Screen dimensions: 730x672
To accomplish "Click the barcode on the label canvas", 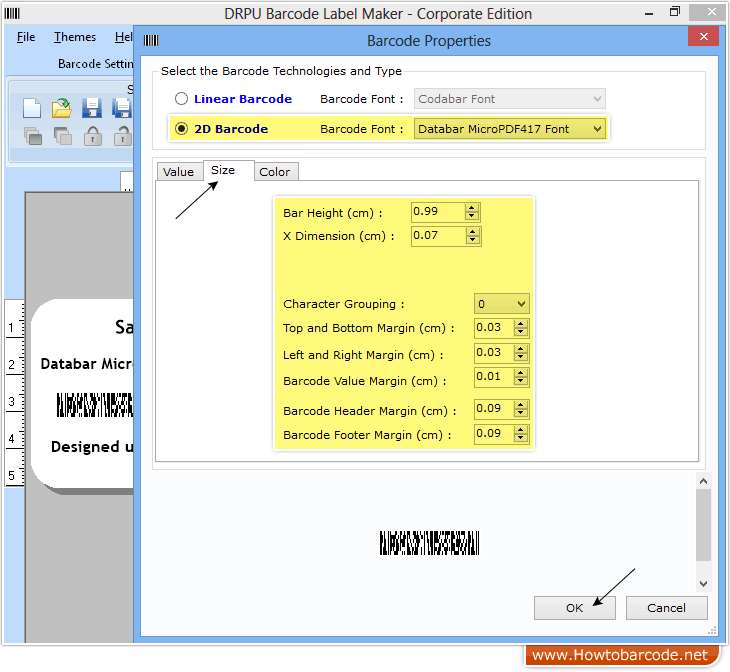I will 95,405.
